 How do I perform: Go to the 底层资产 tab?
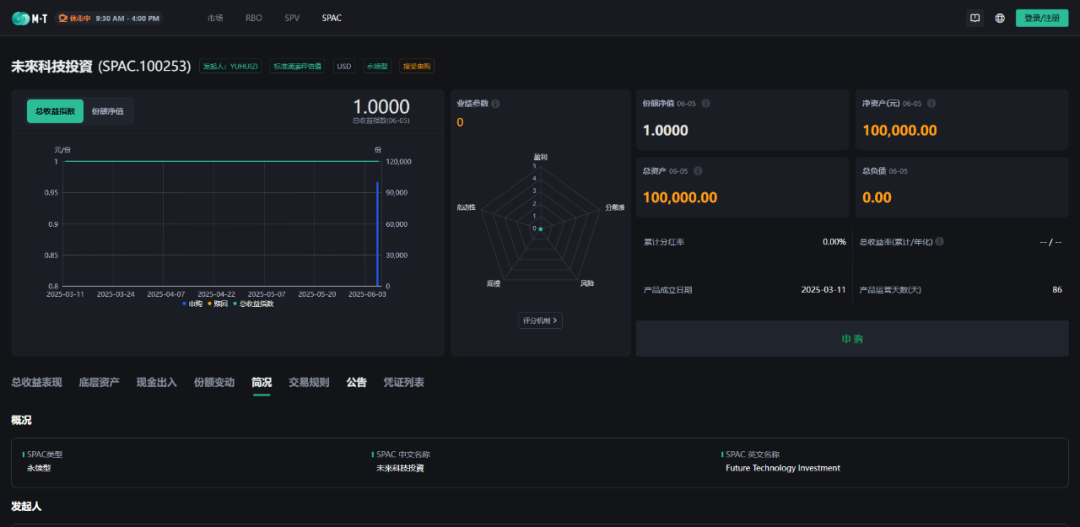pos(99,382)
